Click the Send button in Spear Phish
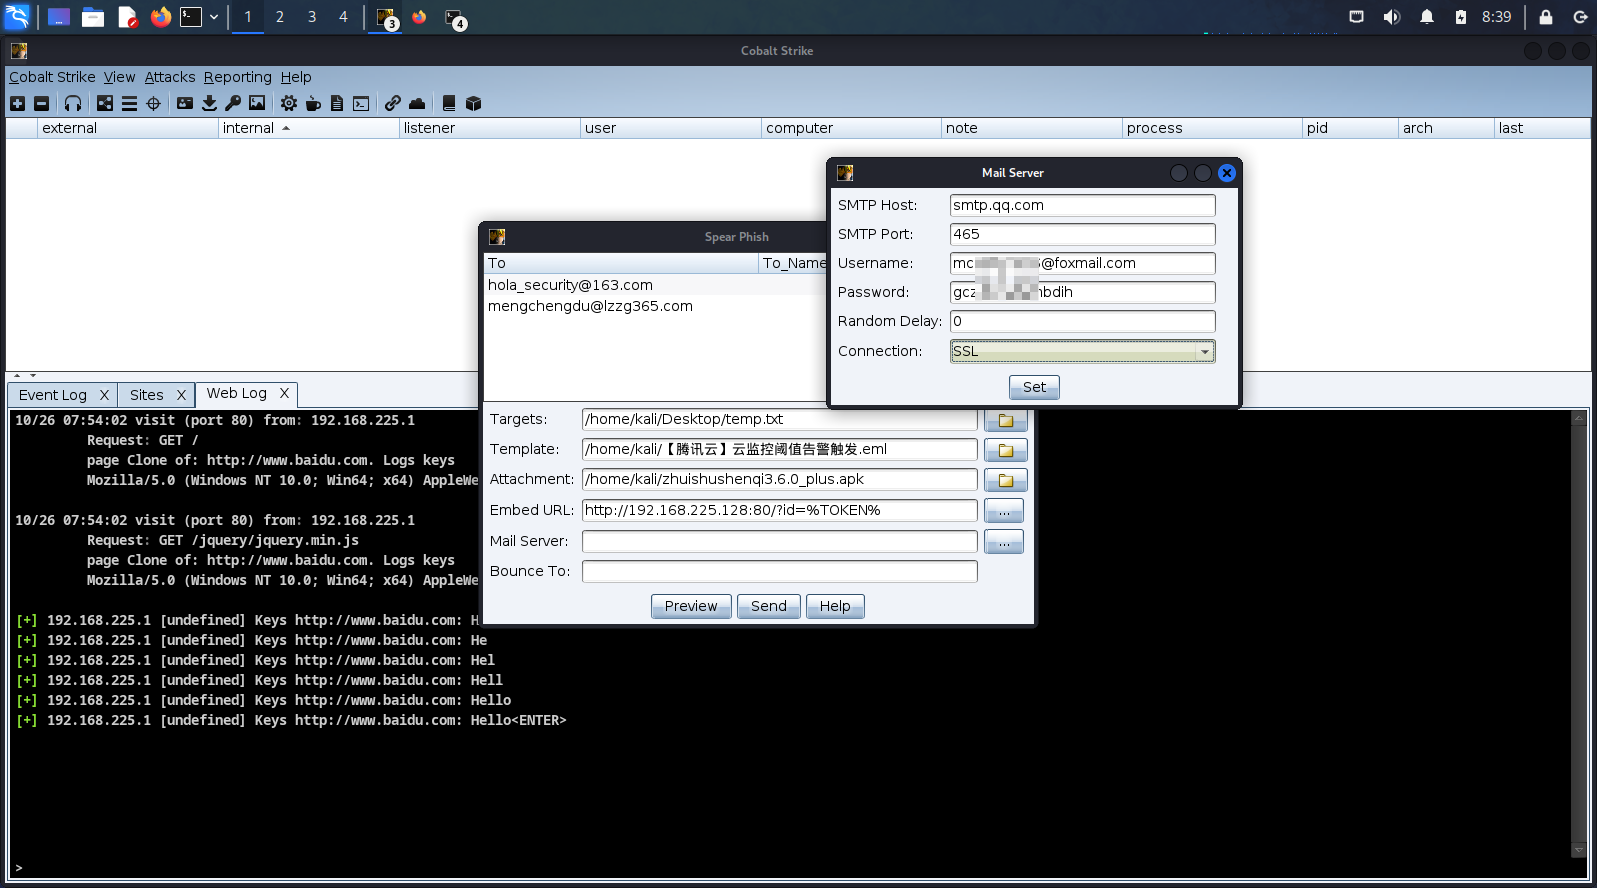 [768, 606]
